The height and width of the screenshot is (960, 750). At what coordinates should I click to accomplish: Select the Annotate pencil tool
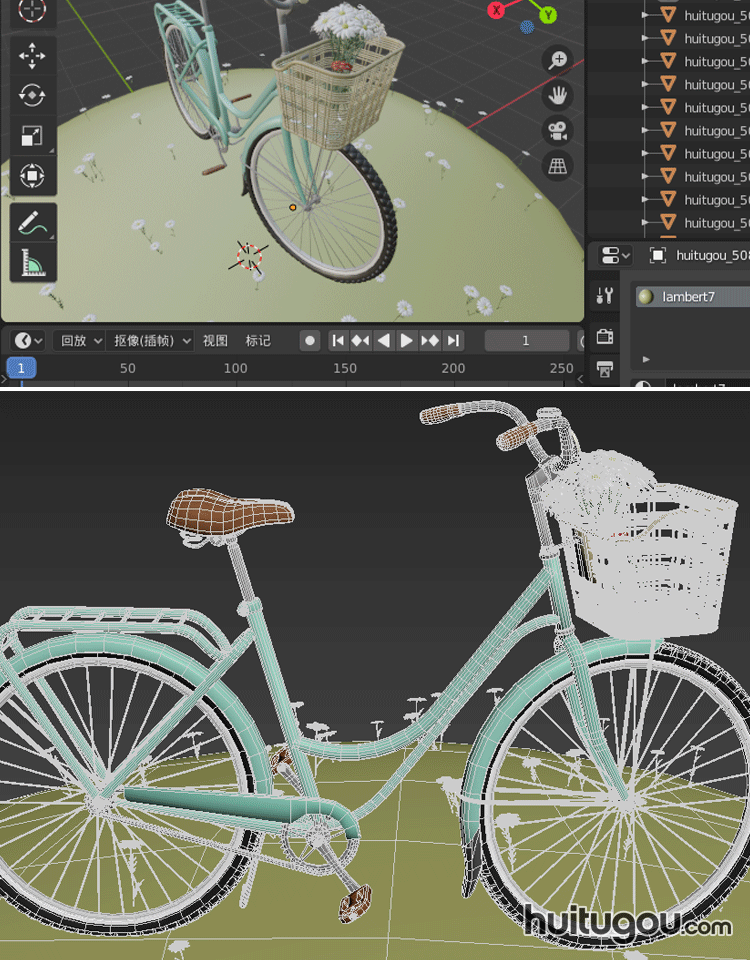(x=32, y=222)
